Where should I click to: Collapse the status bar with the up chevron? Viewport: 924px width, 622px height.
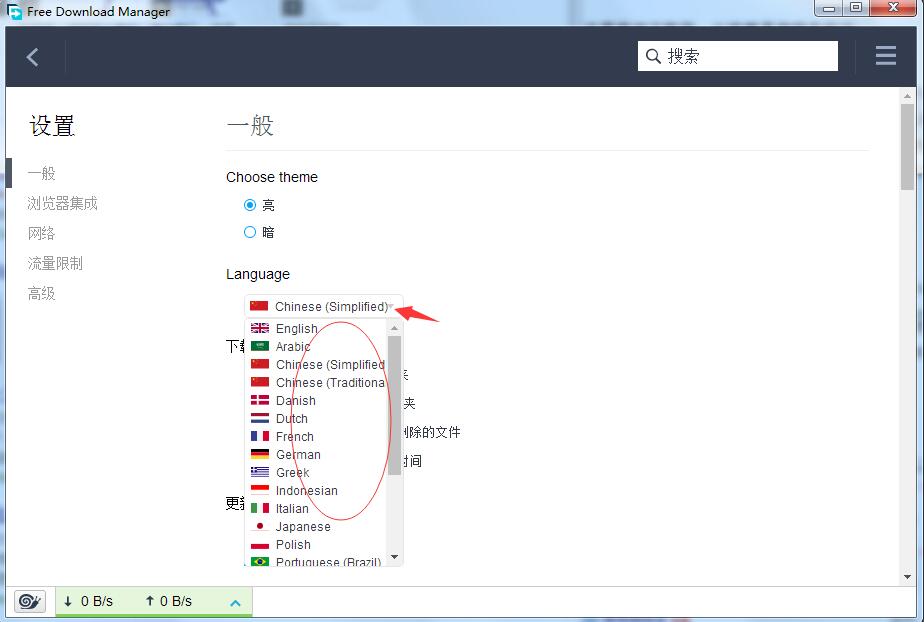point(236,601)
